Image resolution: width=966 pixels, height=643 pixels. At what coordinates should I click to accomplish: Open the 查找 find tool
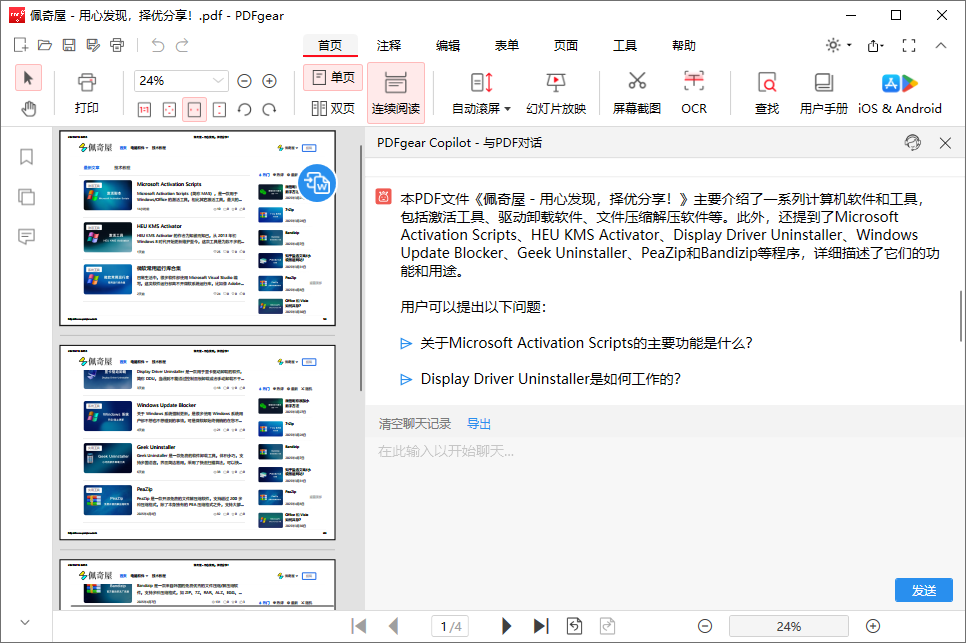[767, 93]
